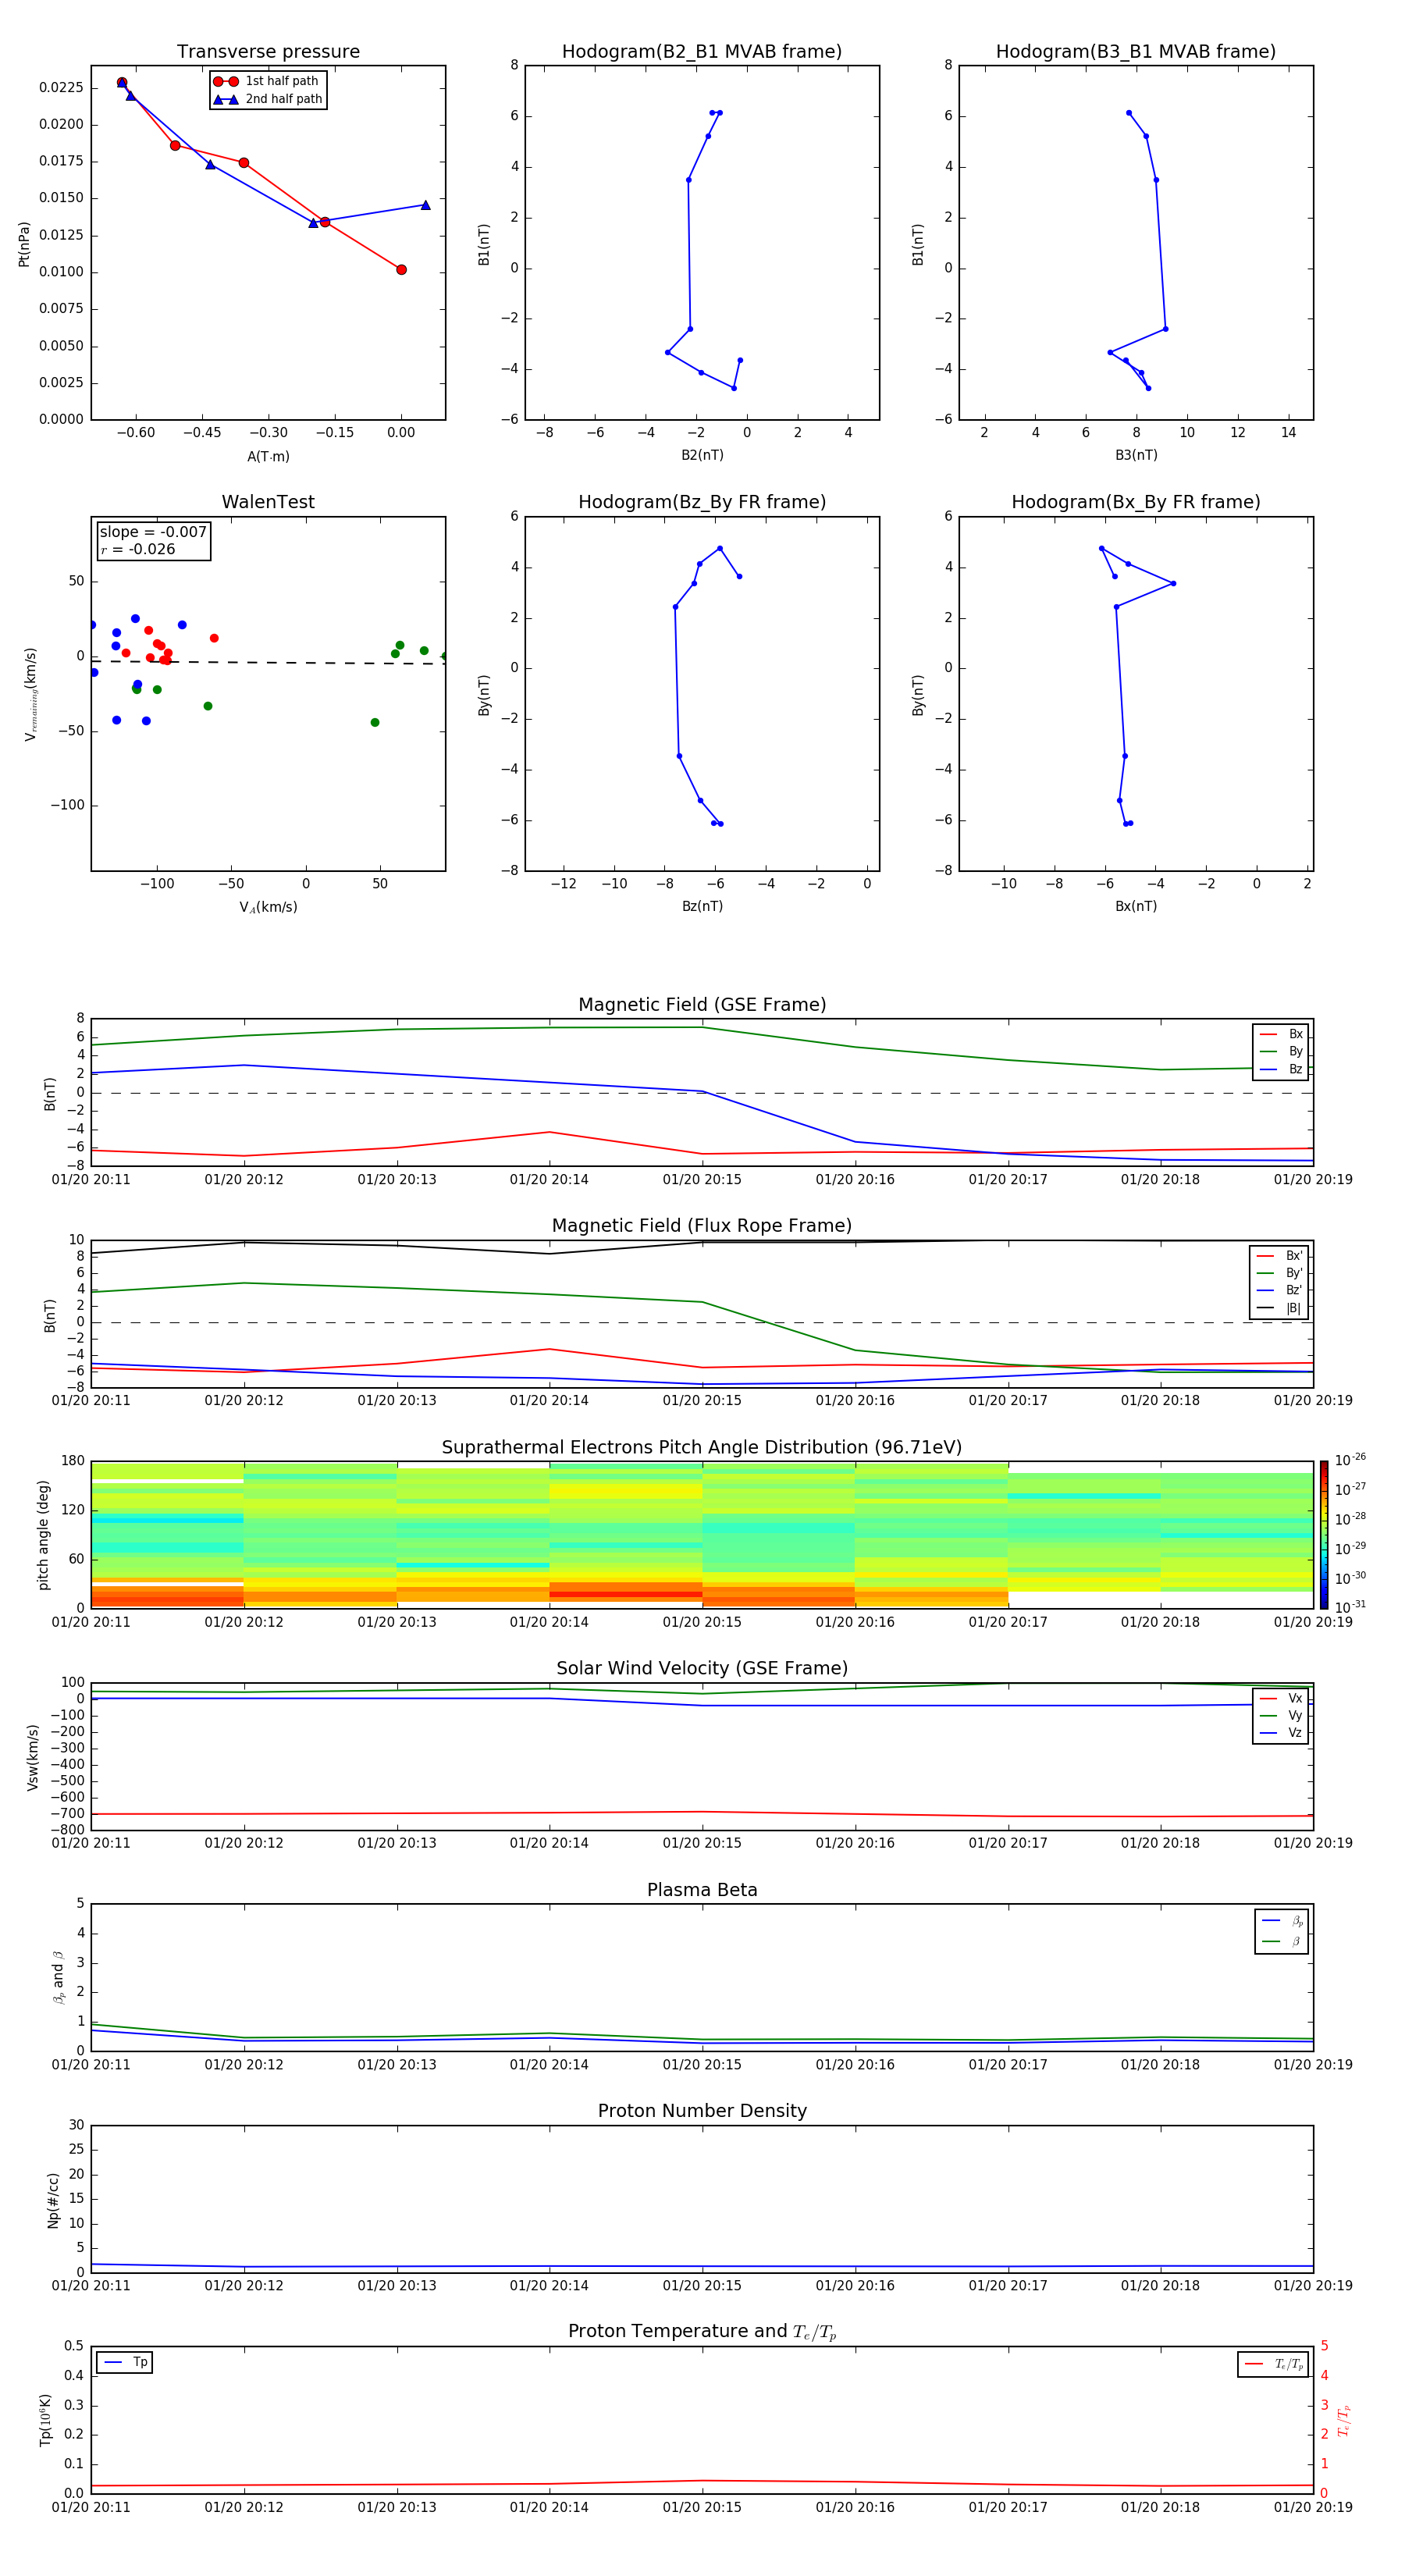
Task: Click the "r = -0.026" annotation
Action: point(138,549)
